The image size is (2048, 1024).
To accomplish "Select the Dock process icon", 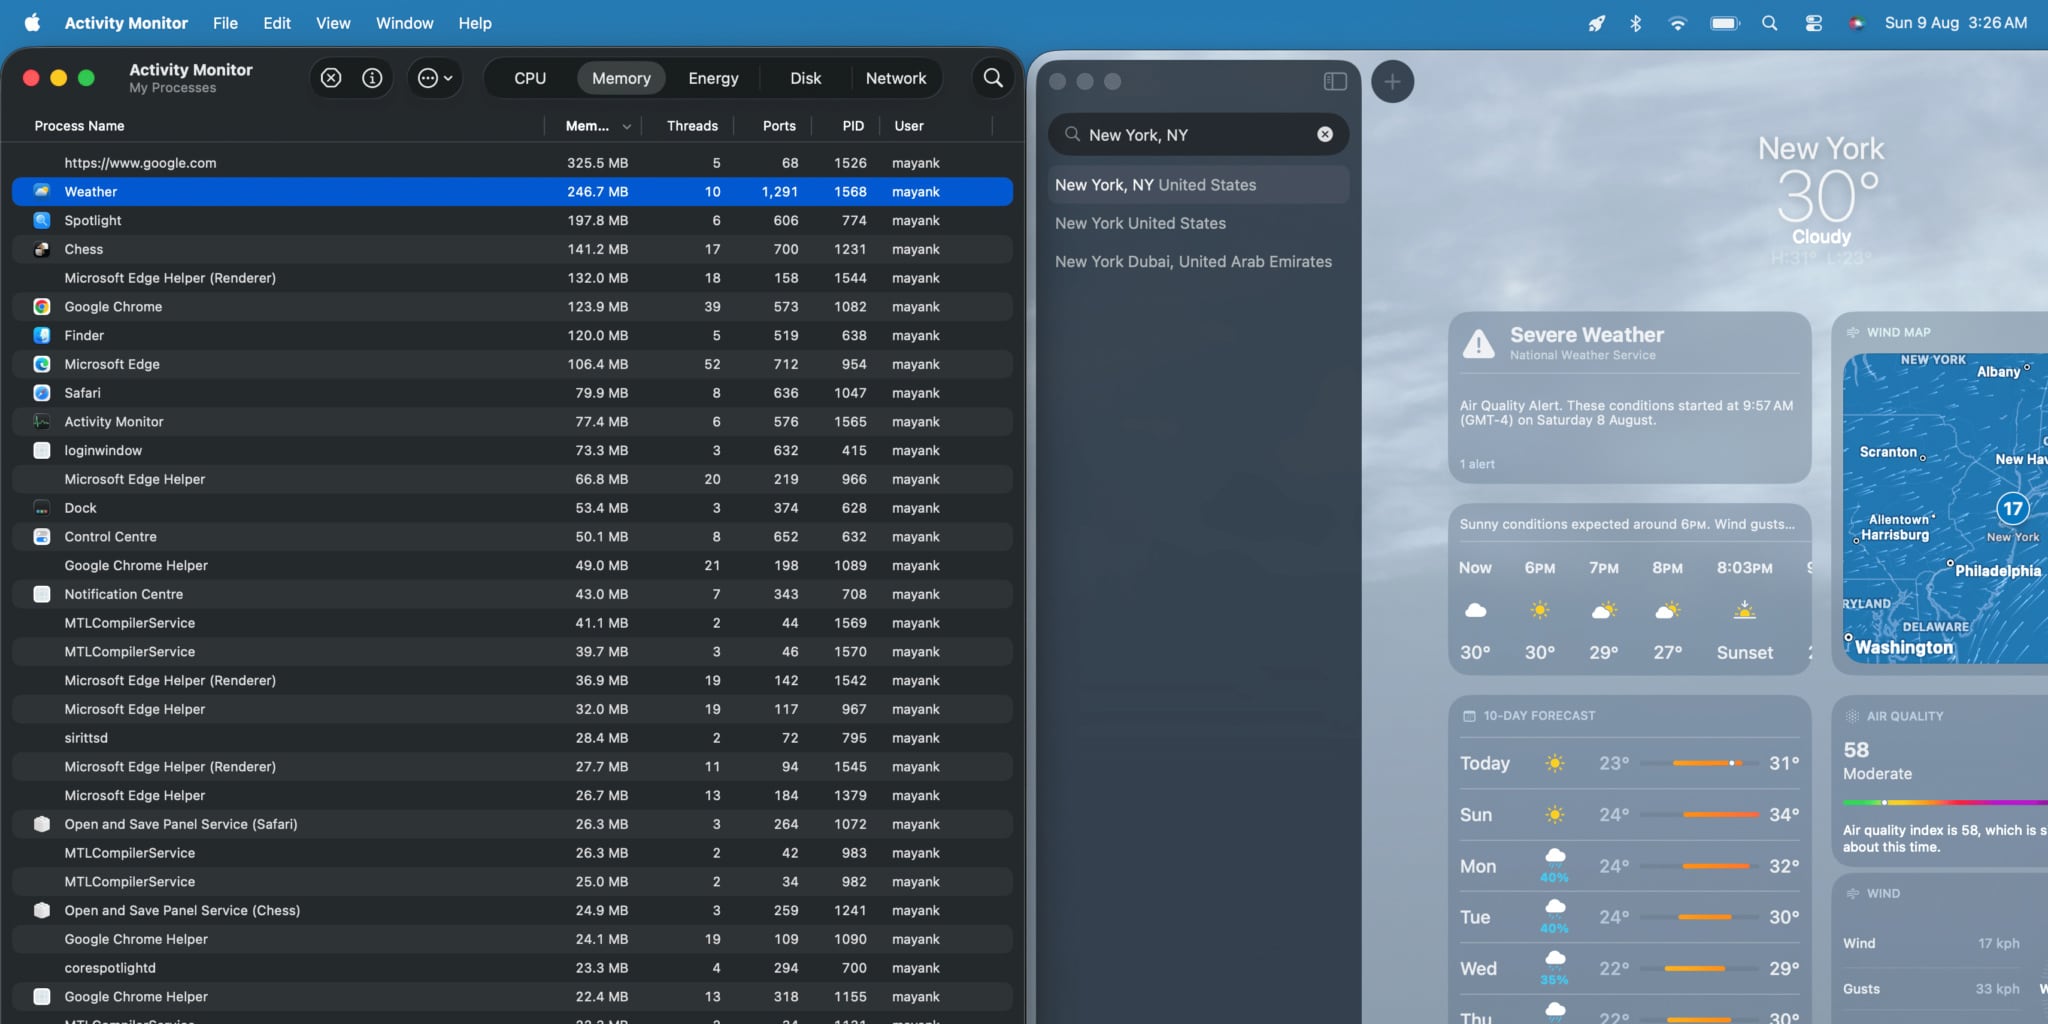I will (42, 508).
